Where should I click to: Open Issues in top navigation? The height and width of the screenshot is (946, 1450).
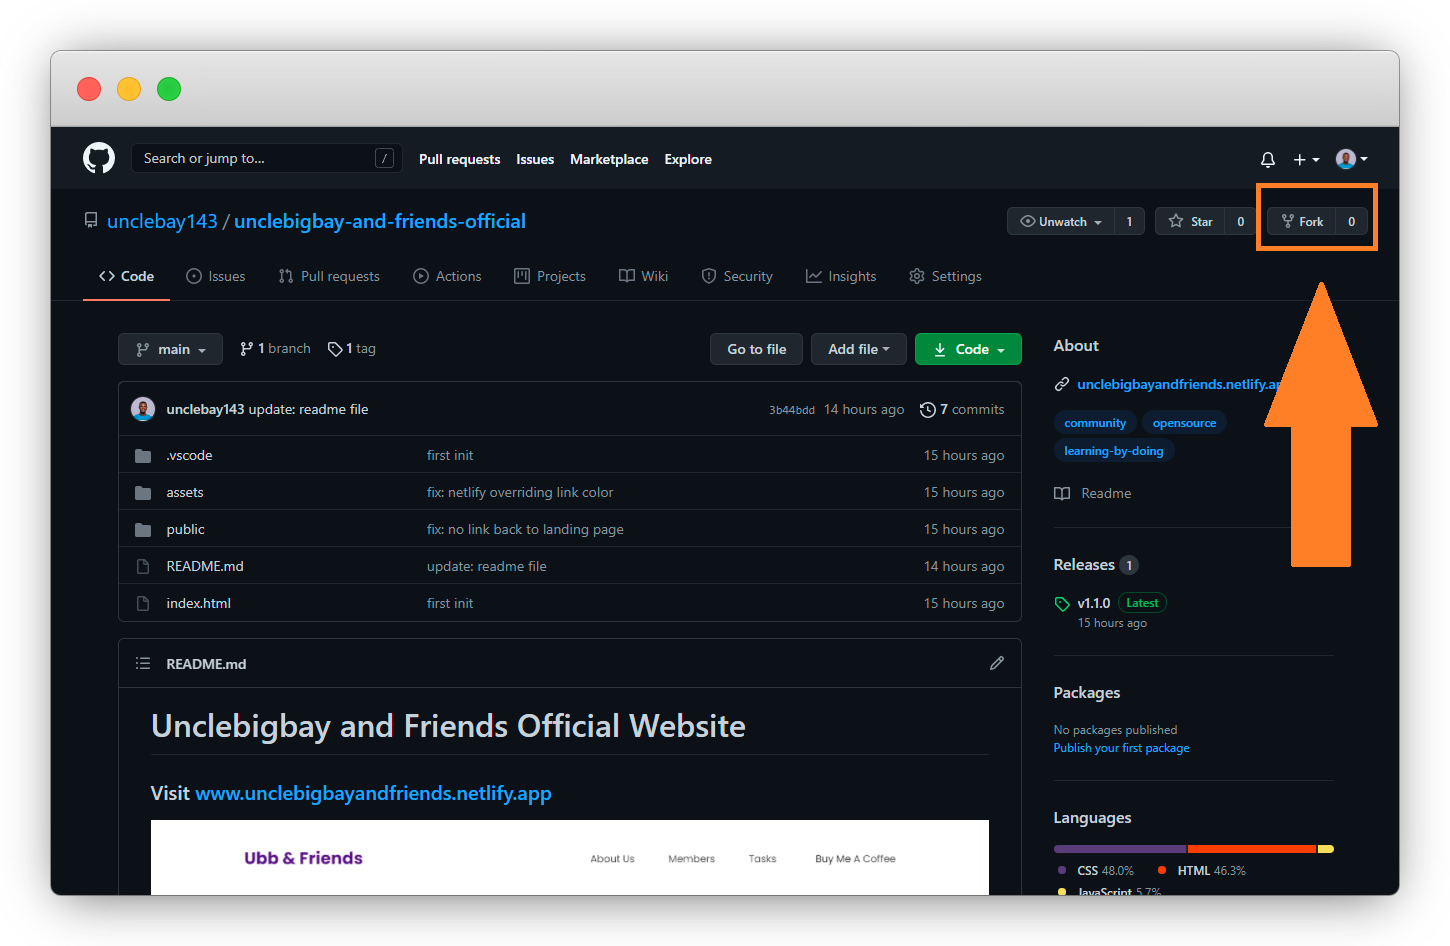[x=535, y=159]
